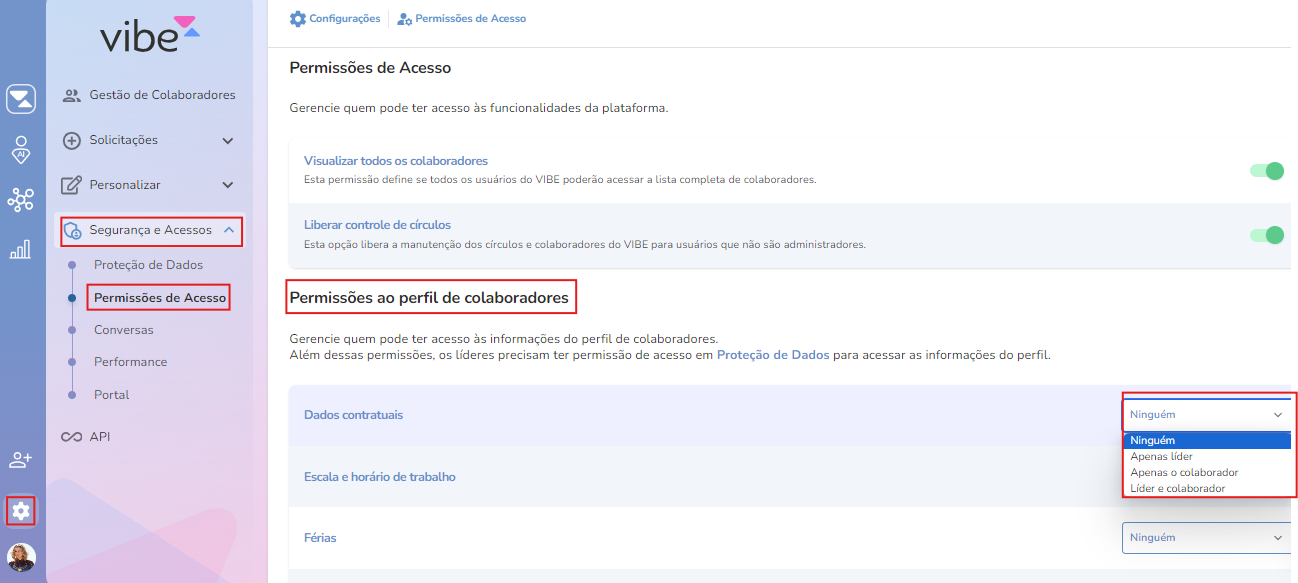Open the Dados contratuais dropdown

pos(1206,414)
